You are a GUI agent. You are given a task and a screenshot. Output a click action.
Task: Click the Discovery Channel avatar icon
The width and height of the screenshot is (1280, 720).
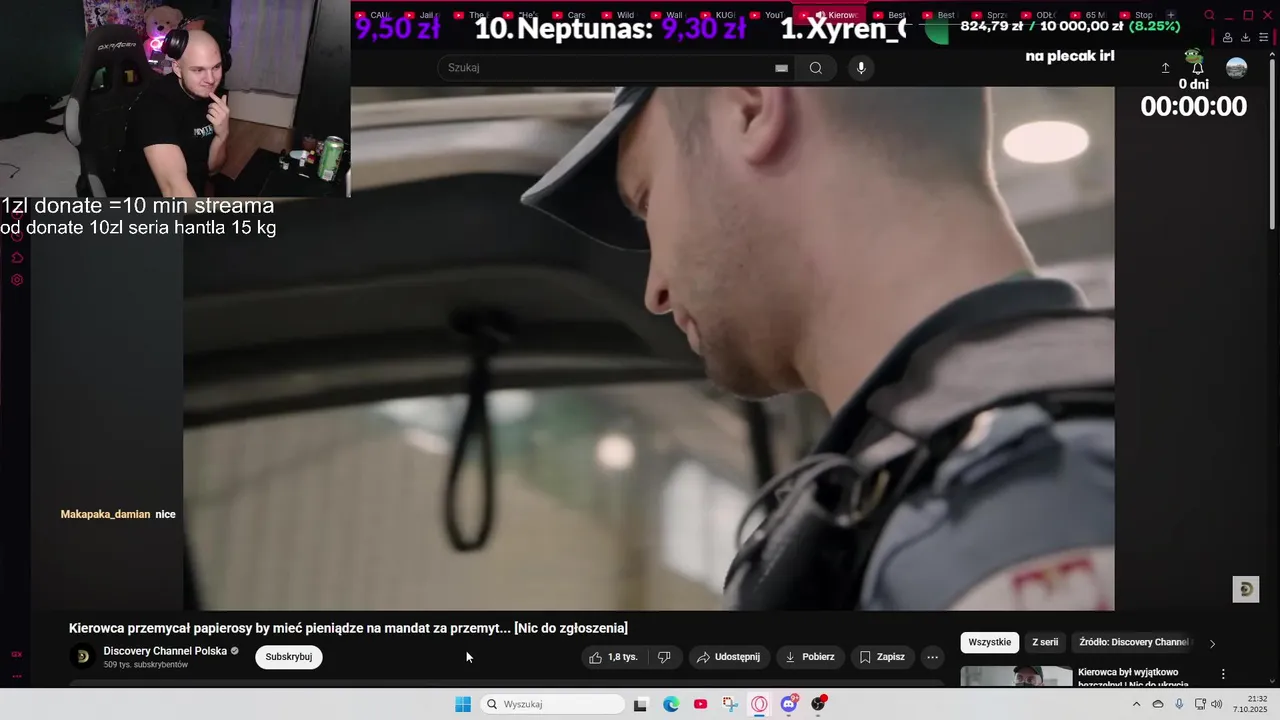(83, 657)
